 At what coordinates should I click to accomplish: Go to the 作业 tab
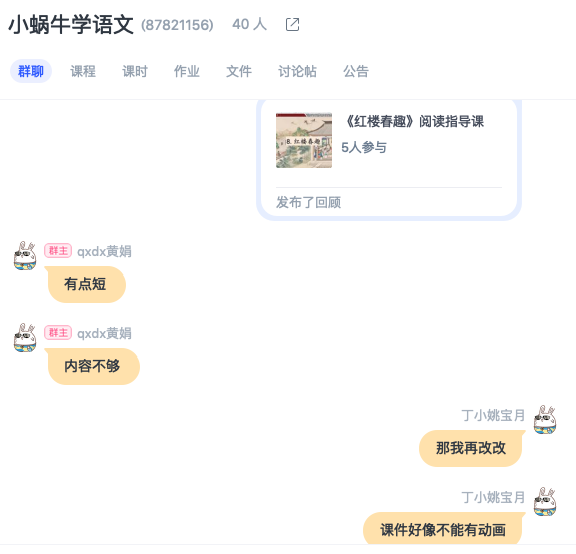click(187, 71)
